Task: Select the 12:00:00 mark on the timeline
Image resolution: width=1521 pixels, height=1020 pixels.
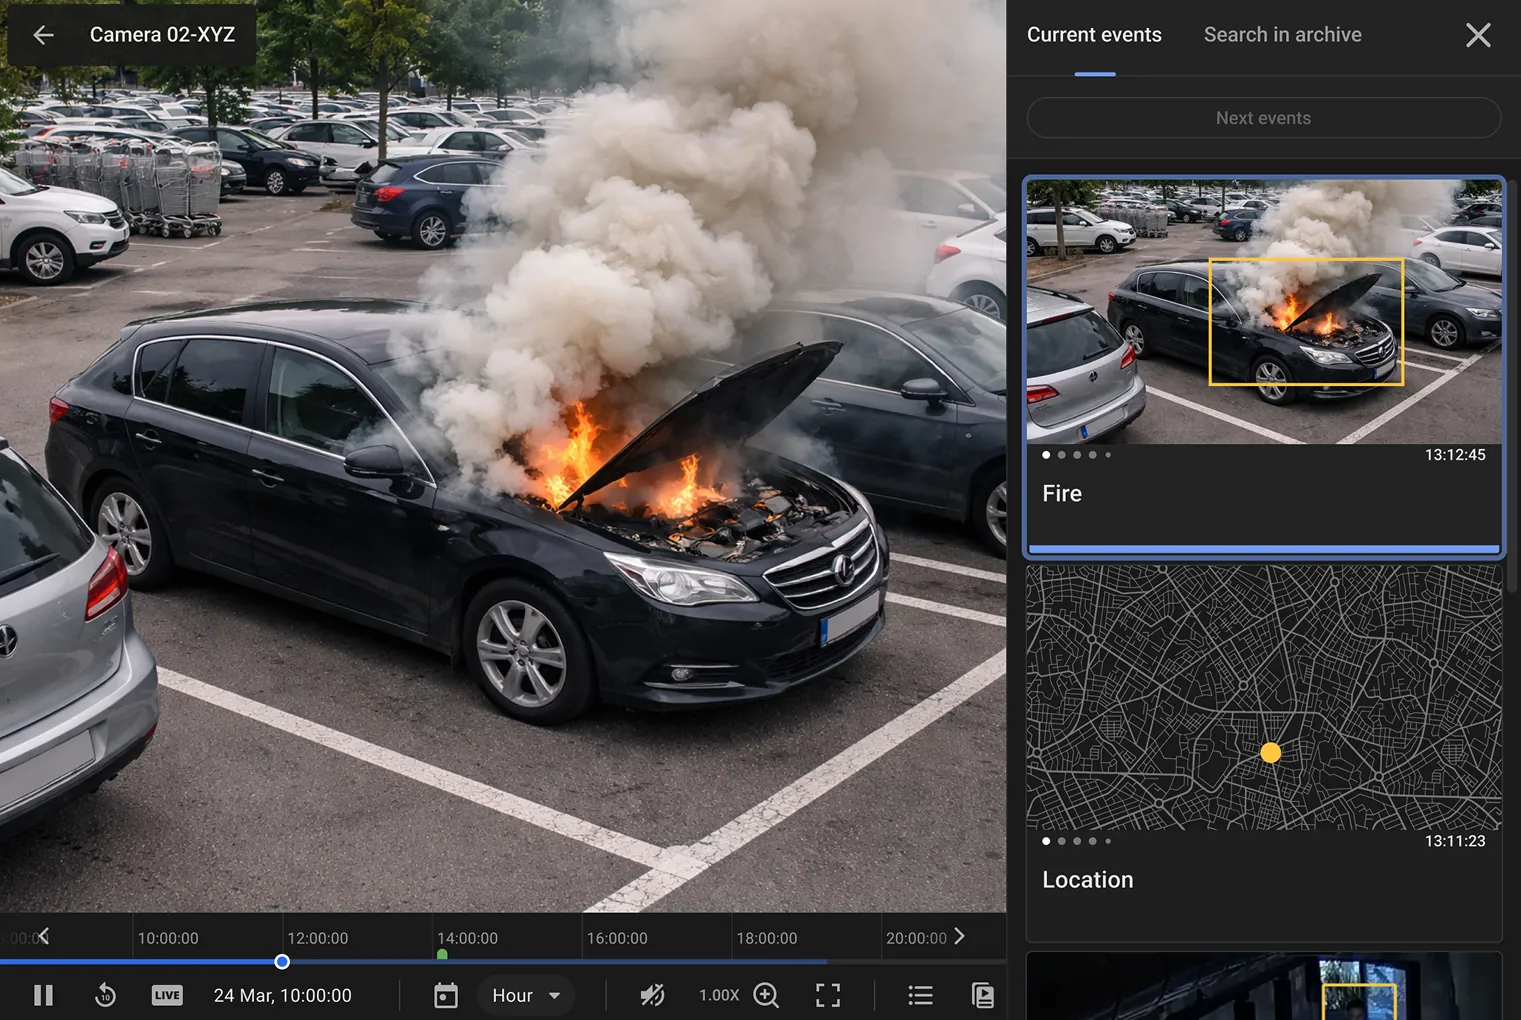Action: pyautogui.click(x=318, y=938)
